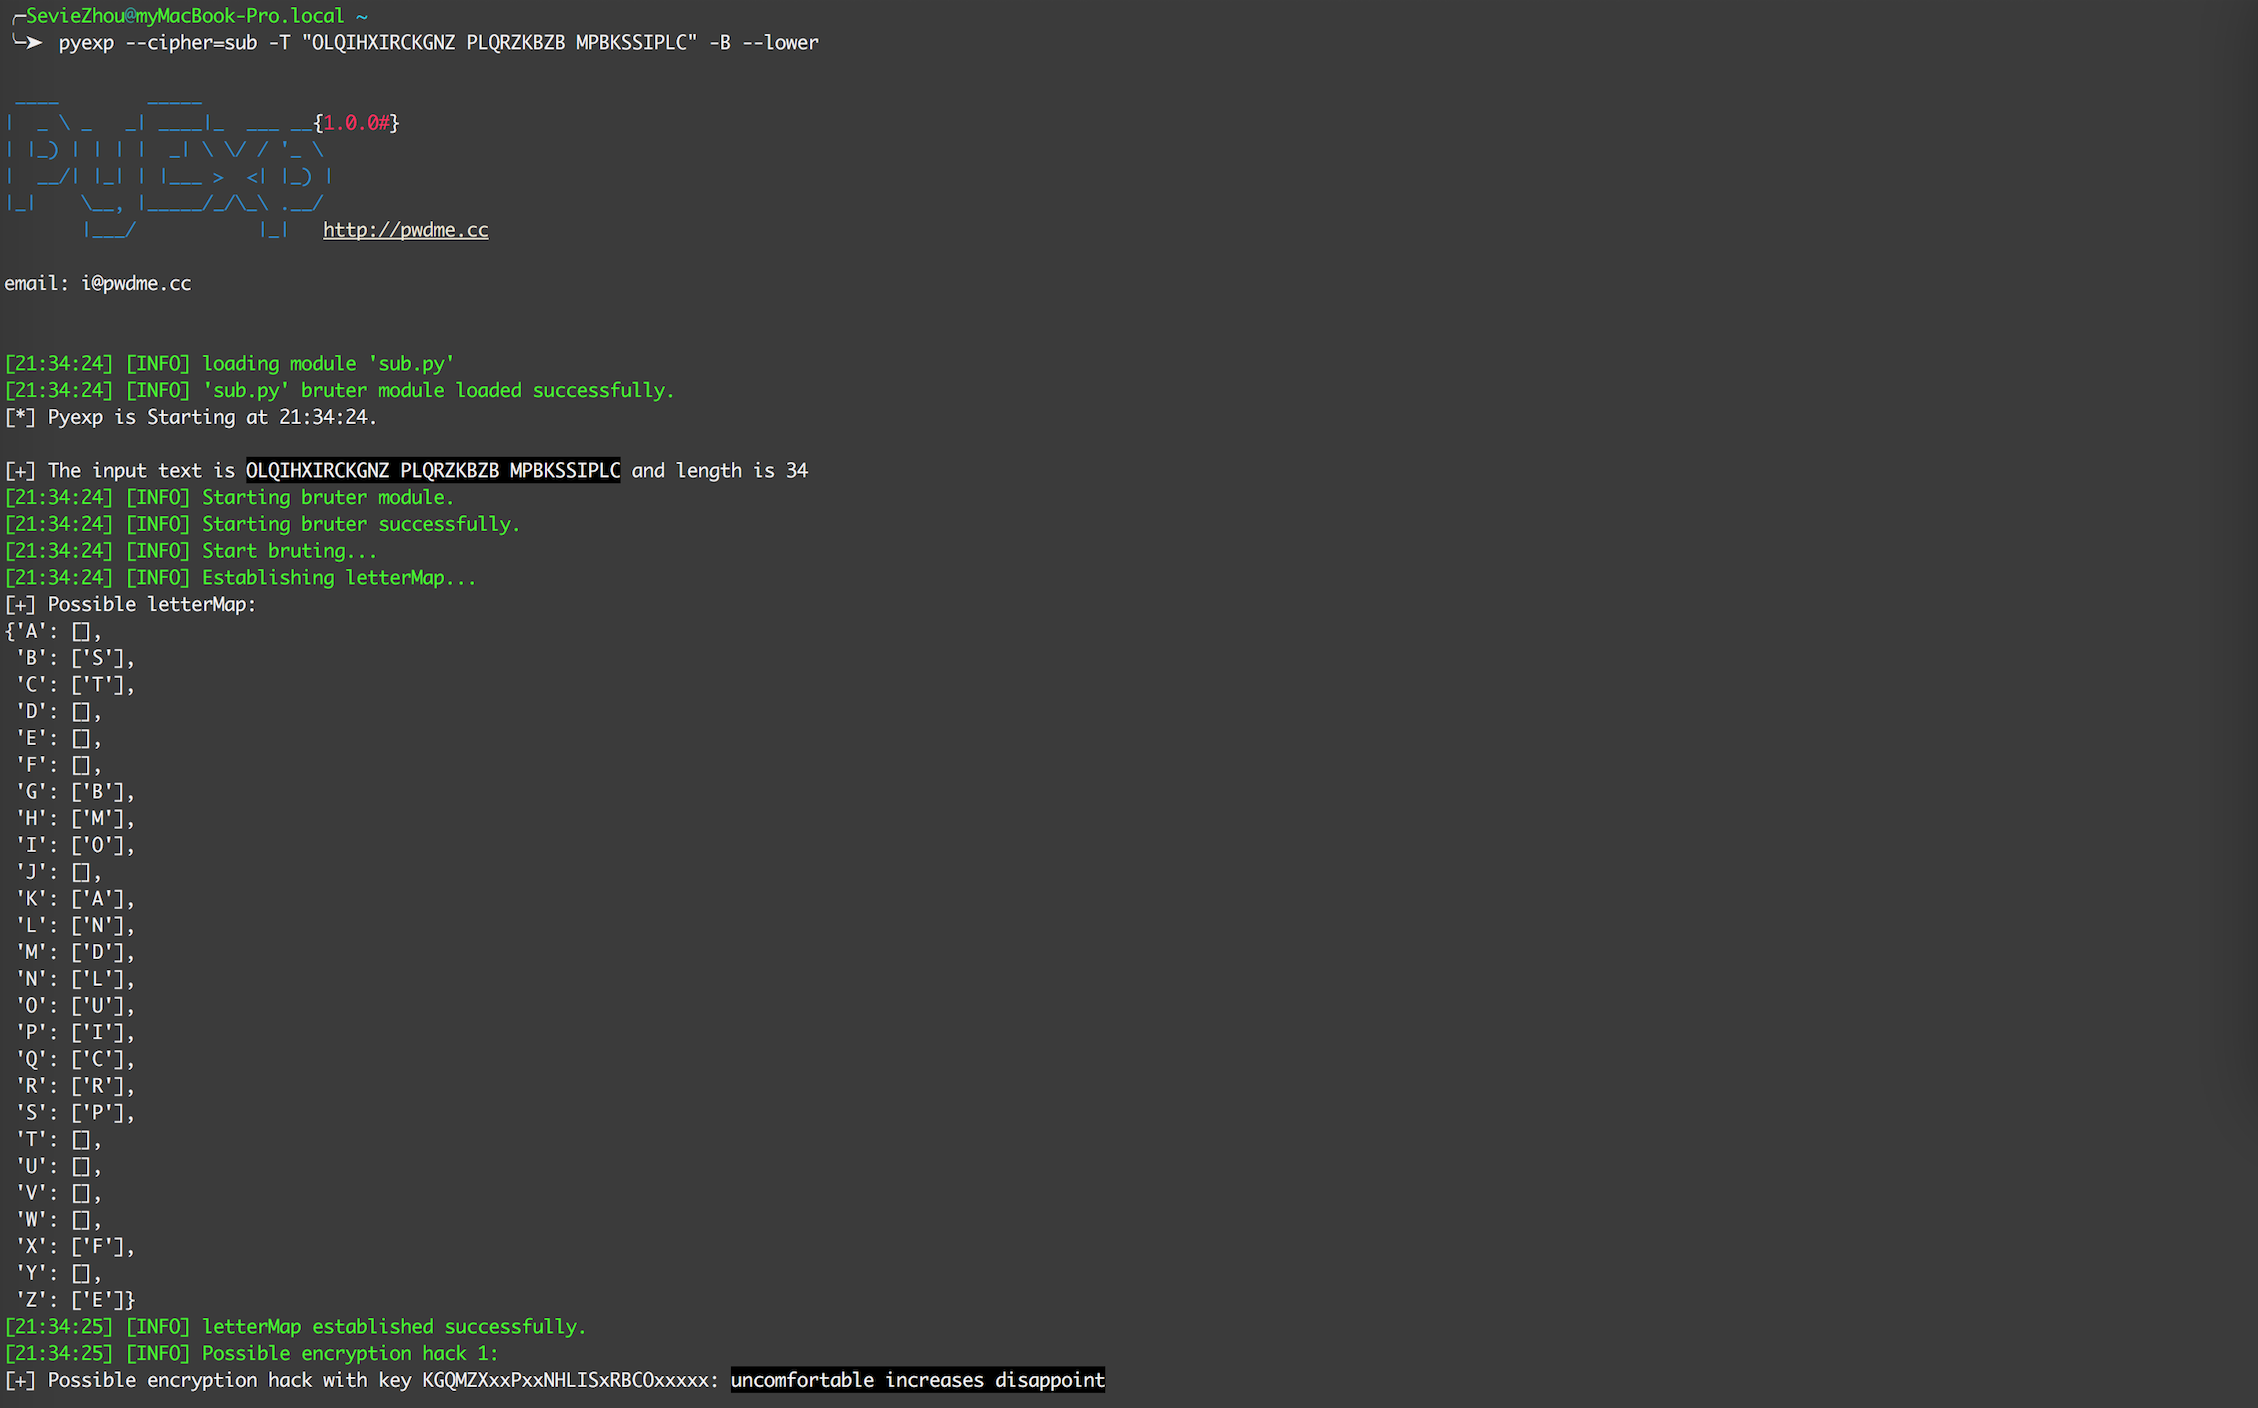Click the red version number 1.0.0#

tap(356, 123)
